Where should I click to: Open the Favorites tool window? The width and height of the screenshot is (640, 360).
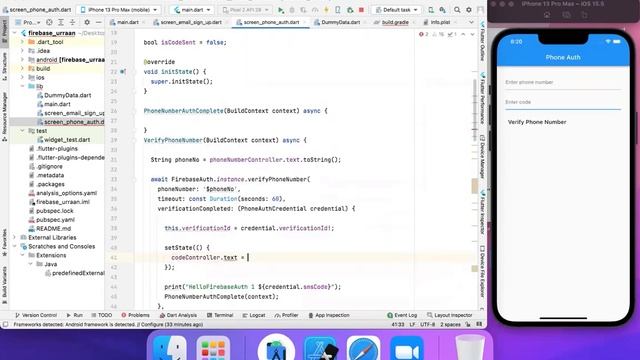[x=4, y=242]
